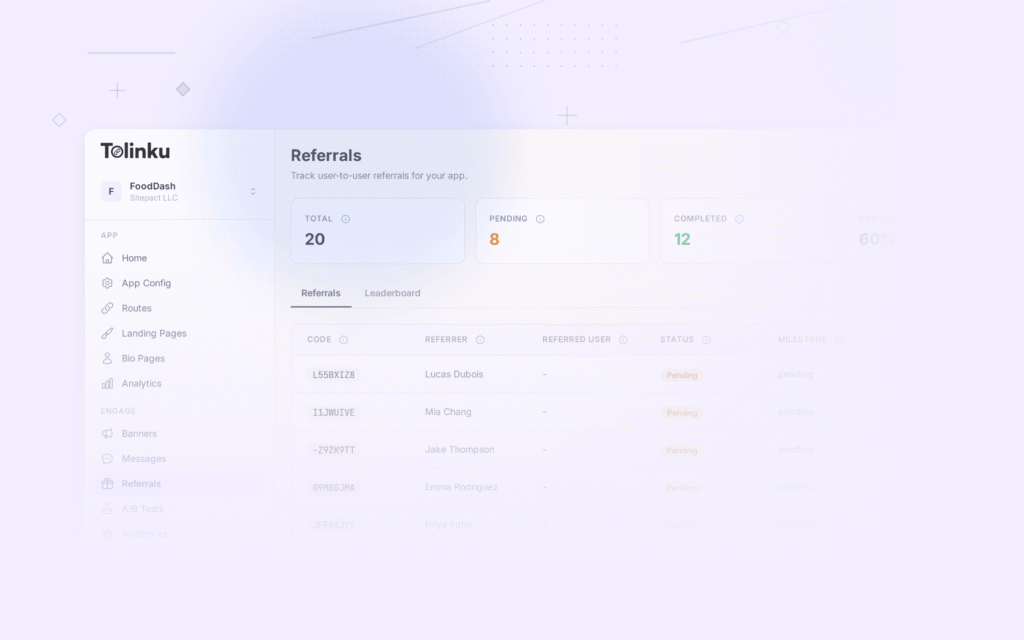1024x640 pixels.
Task: Select the Messages chat-bubble icon
Action: (107, 458)
